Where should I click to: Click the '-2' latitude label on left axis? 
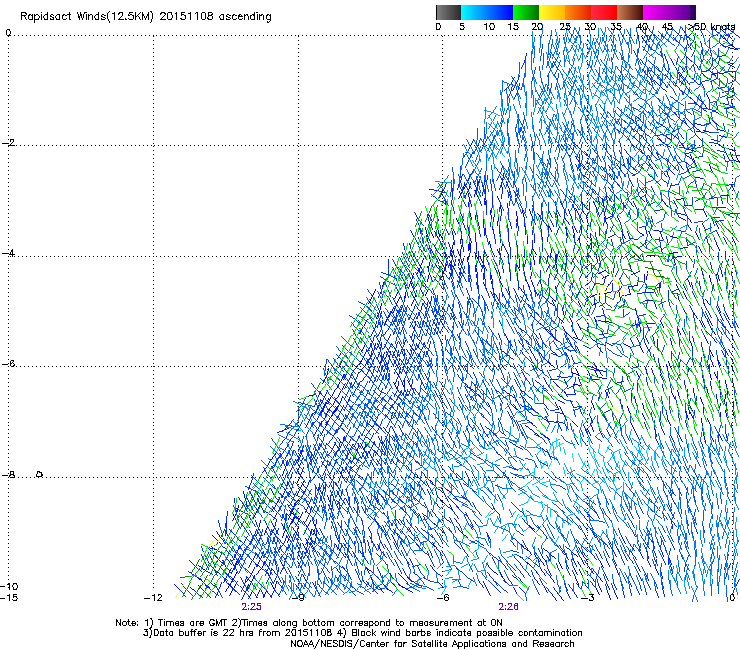pos(9,143)
